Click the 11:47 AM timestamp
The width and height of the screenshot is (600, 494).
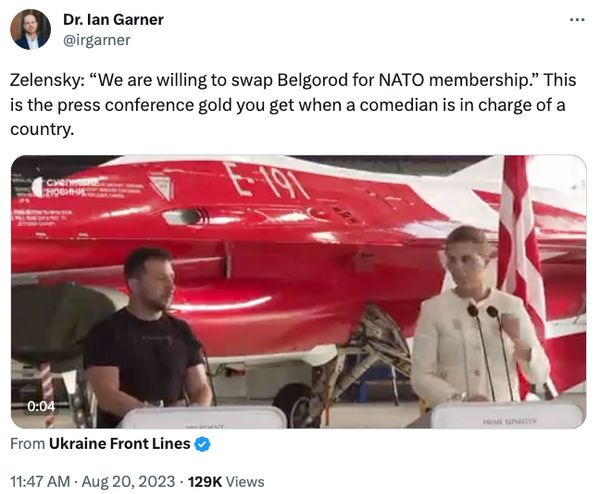40,481
